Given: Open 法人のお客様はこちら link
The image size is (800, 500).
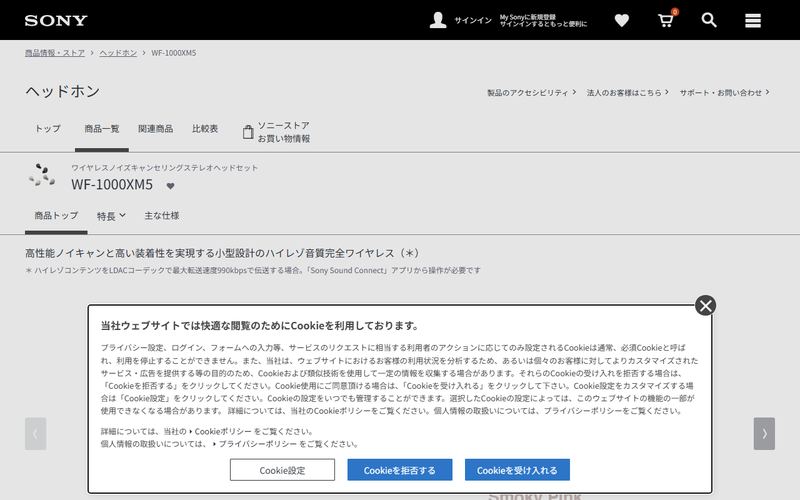Looking at the screenshot, I should click(627, 92).
